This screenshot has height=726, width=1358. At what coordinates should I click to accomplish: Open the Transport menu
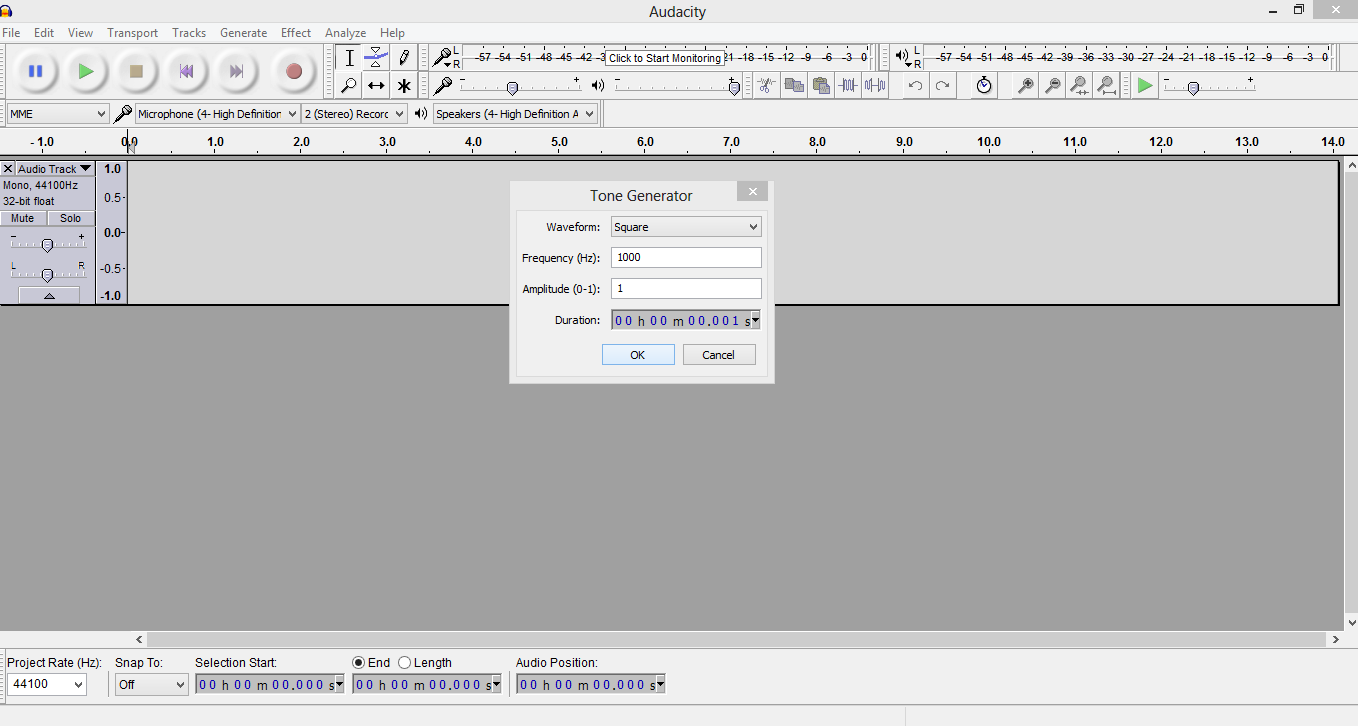133,33
